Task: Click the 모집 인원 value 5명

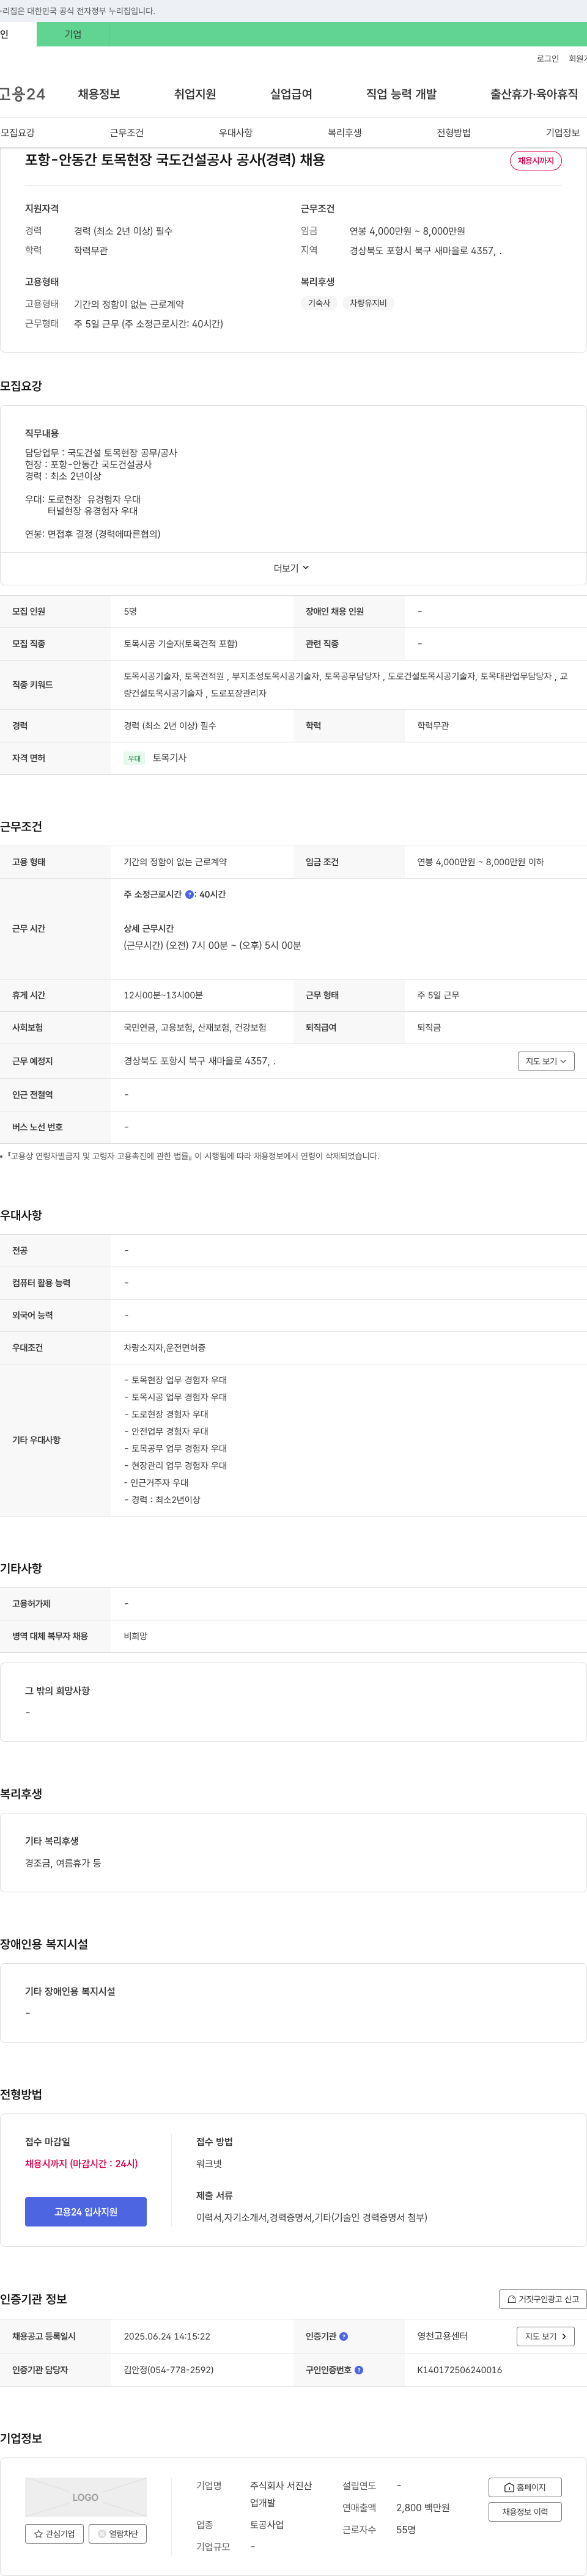Action: [130, 612]
